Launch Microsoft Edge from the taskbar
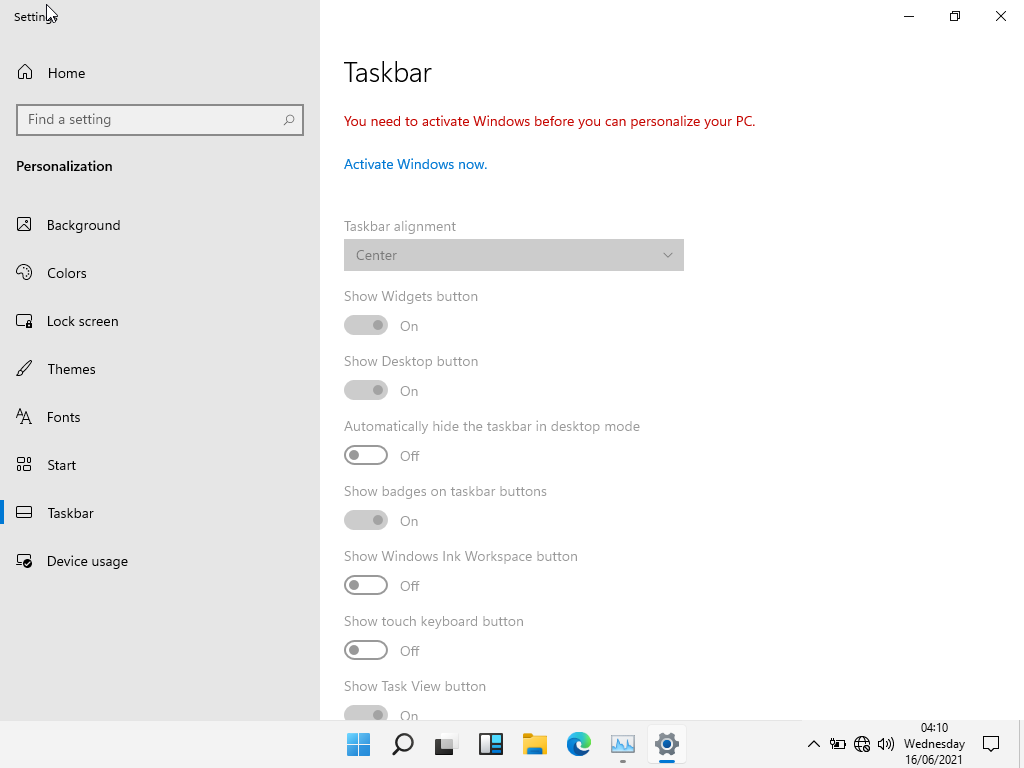This screenshot has width=1024, height=768. click(579, 744)
